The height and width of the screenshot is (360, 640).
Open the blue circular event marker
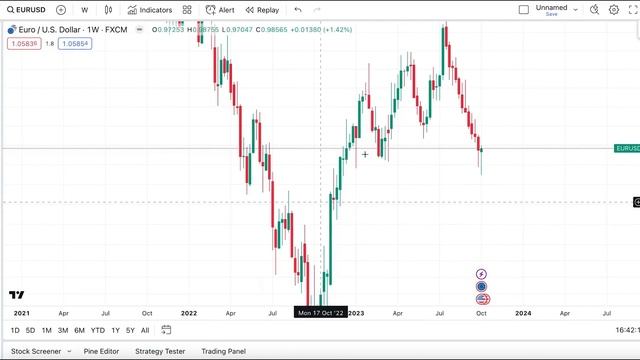point(482,287)
